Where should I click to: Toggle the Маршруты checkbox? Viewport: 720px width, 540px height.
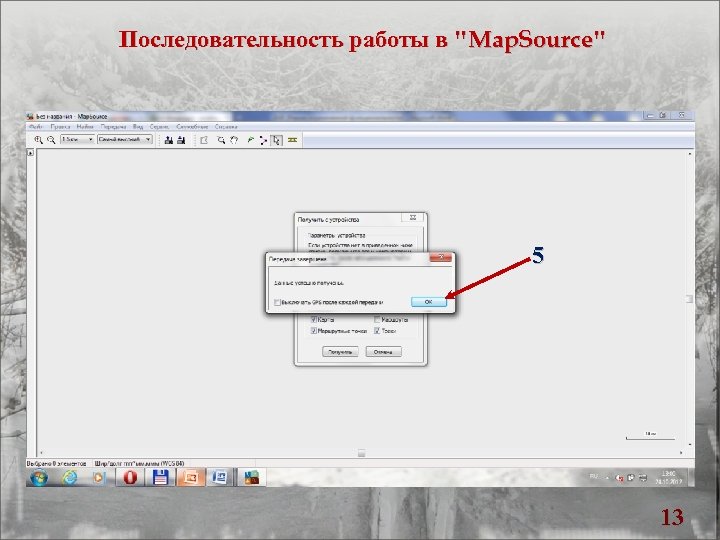(377, 319)
